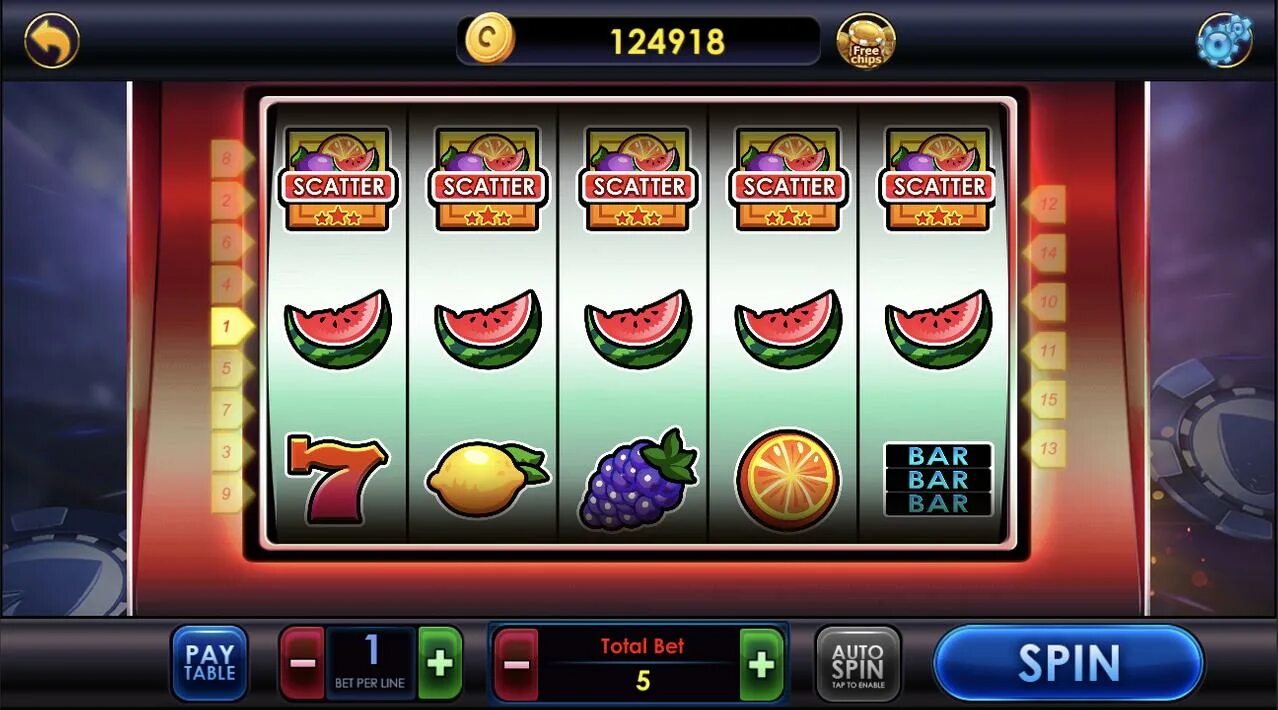
Task: Select payline marker 12 on the right
Action: 1043,204
